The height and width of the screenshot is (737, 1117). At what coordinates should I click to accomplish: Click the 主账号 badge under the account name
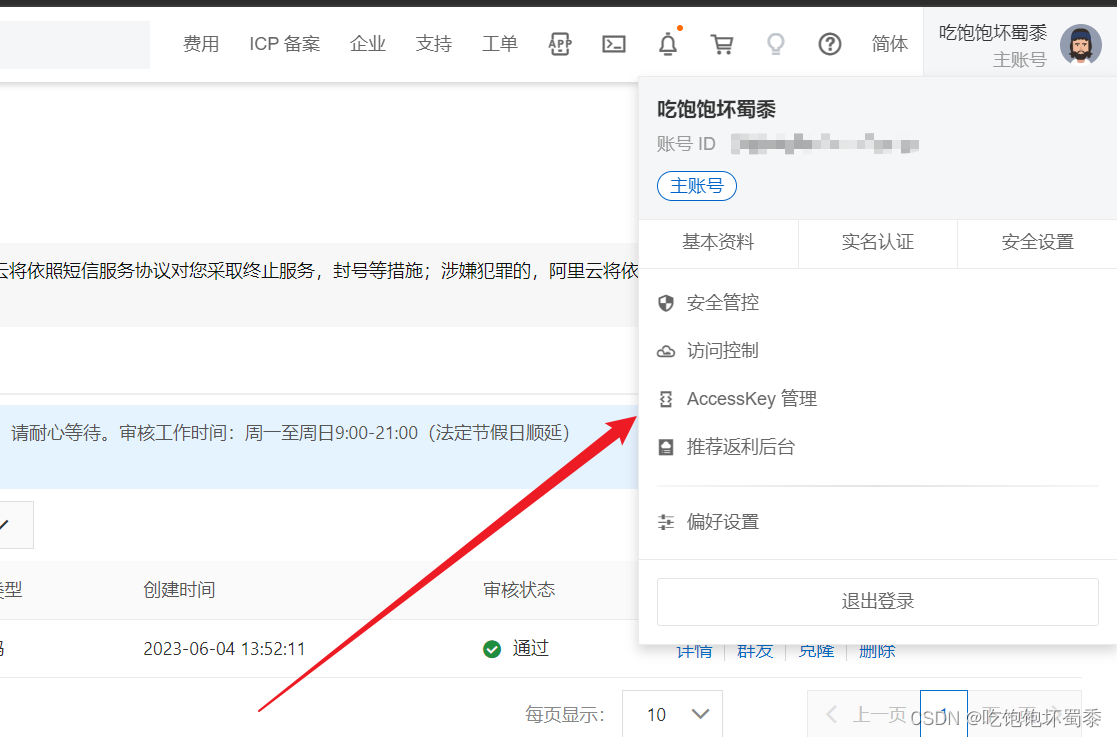[696, 186]
